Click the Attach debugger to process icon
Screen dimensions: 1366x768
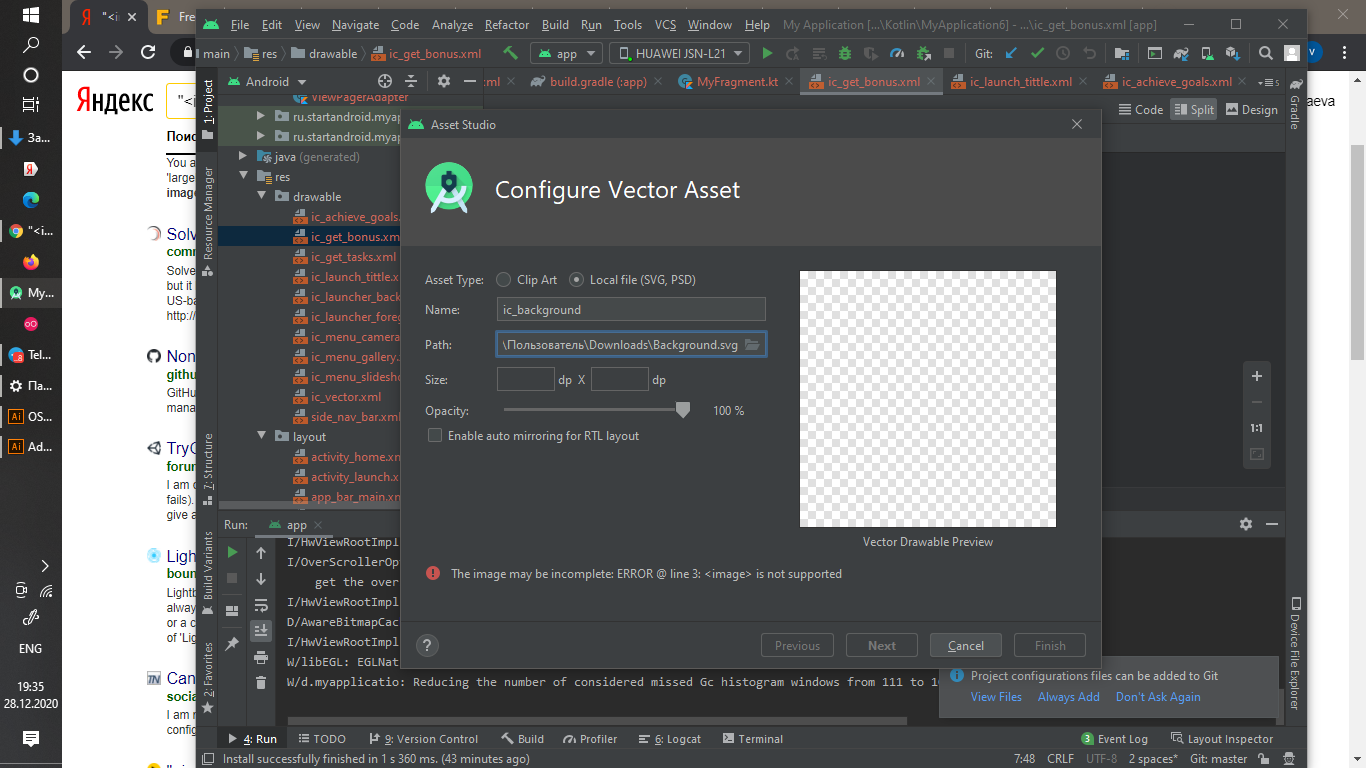(x=922, y=54)
